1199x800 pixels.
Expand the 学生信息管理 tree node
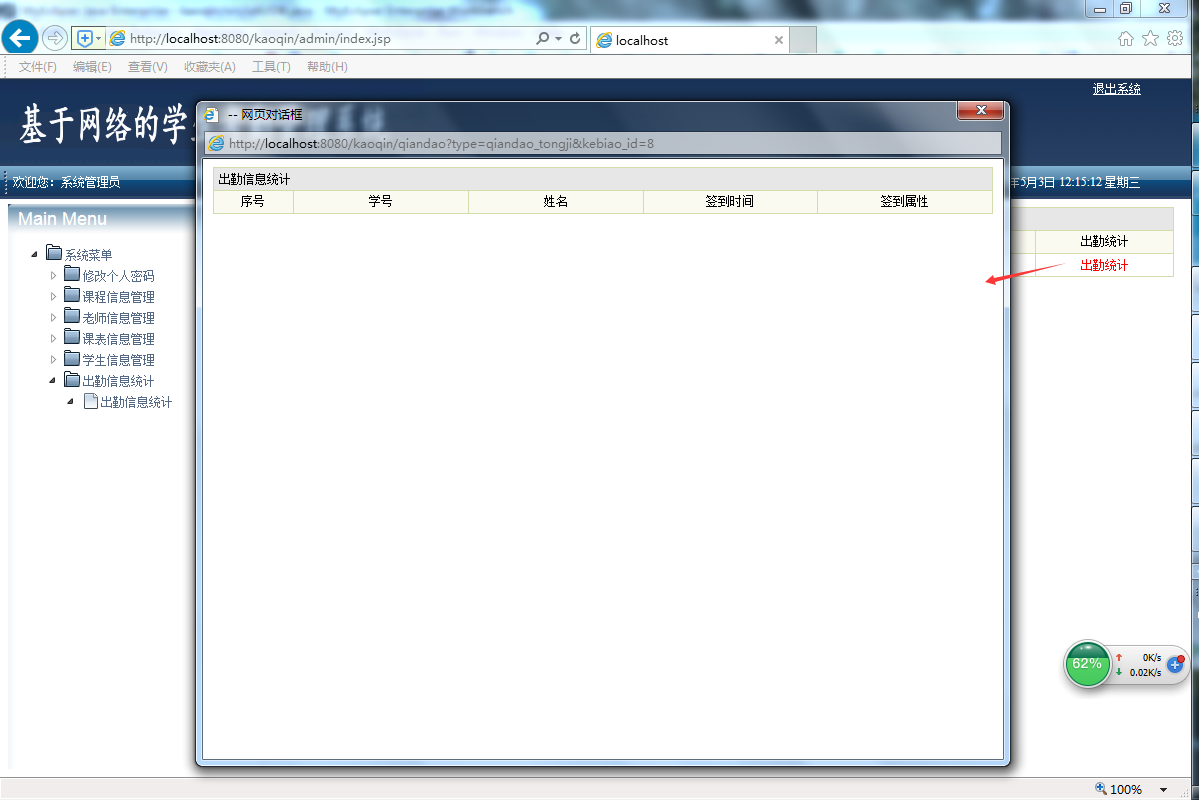click(53, 359)
